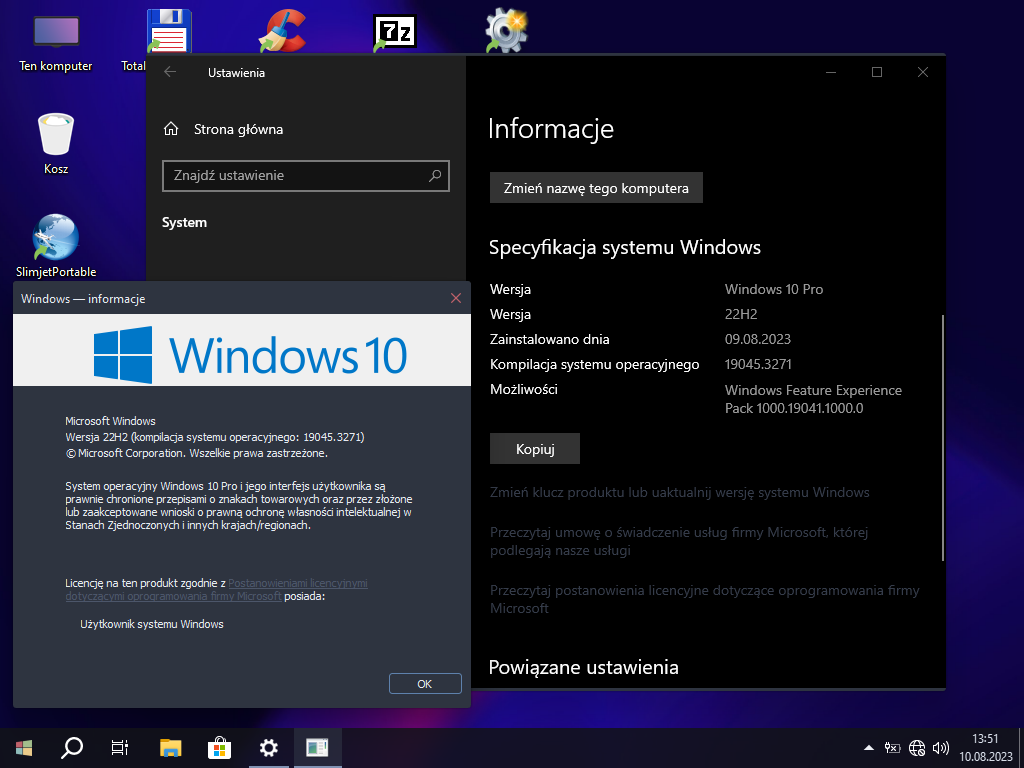Launch SlimjetPortable from desktop
This screenshot has width=1024, height=768.
[x=56, y=238]
